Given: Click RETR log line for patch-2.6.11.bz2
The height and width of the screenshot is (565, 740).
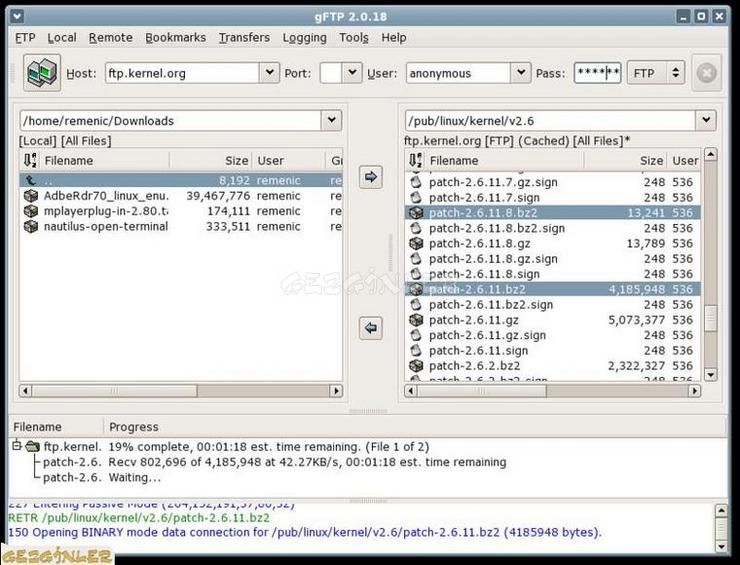Looking at the screenshot, I should 139,518.
